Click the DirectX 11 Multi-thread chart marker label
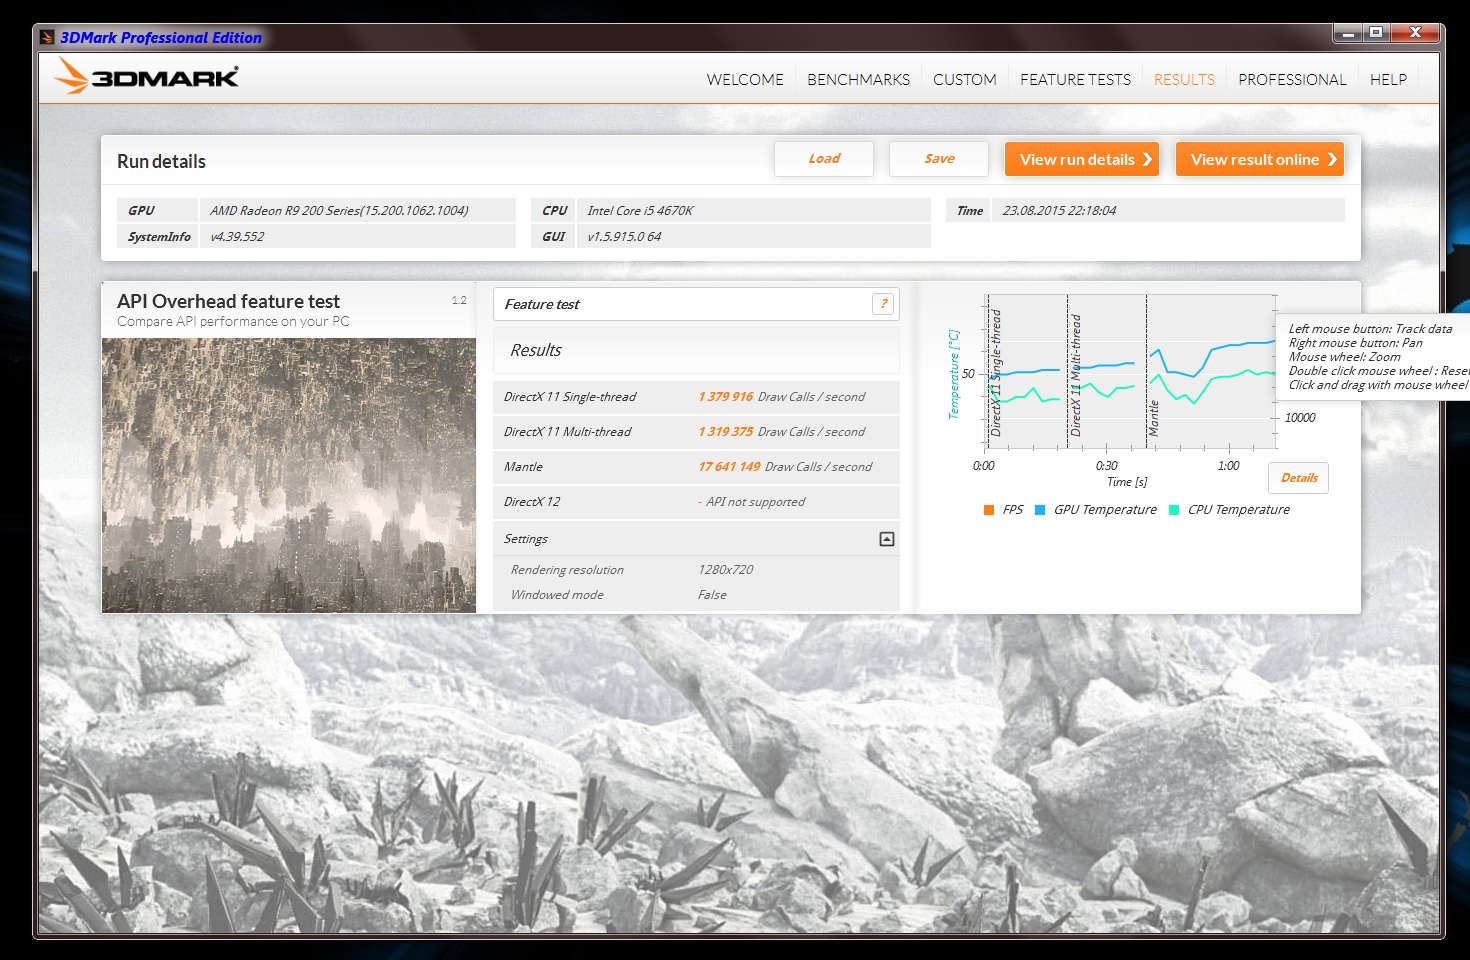This screenshot has width=1470, height=960. [1076, 375]
